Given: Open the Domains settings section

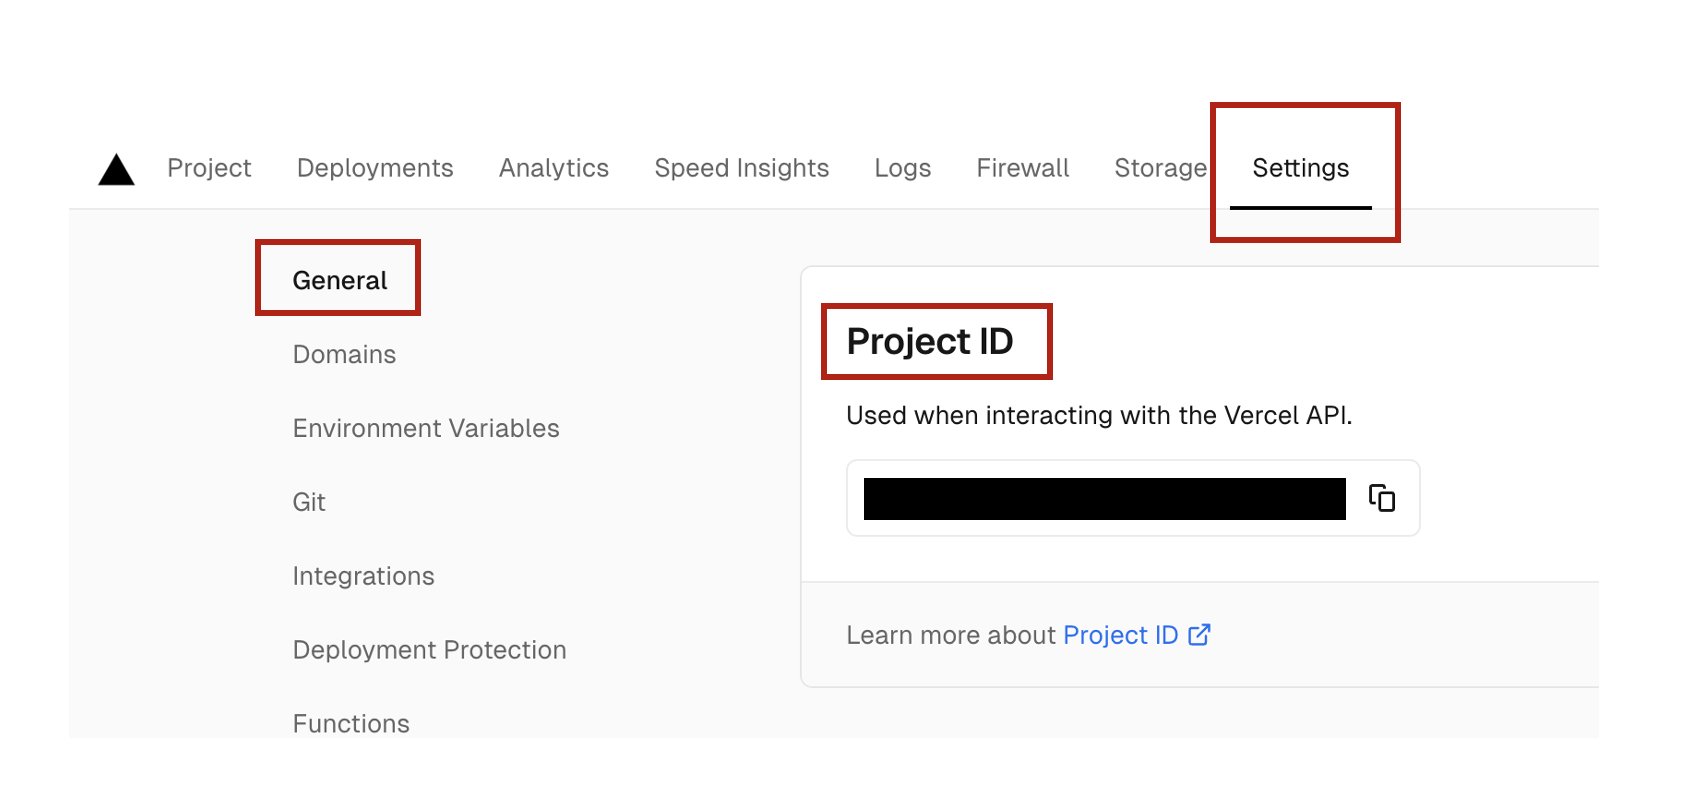Looking at the screenshot, I should coord(343,354).
